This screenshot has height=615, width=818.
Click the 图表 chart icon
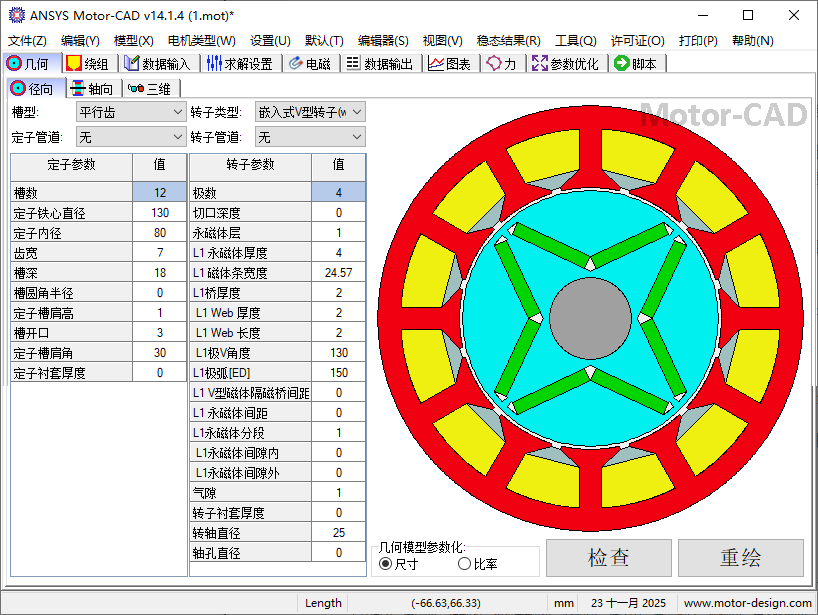[436, 64]
